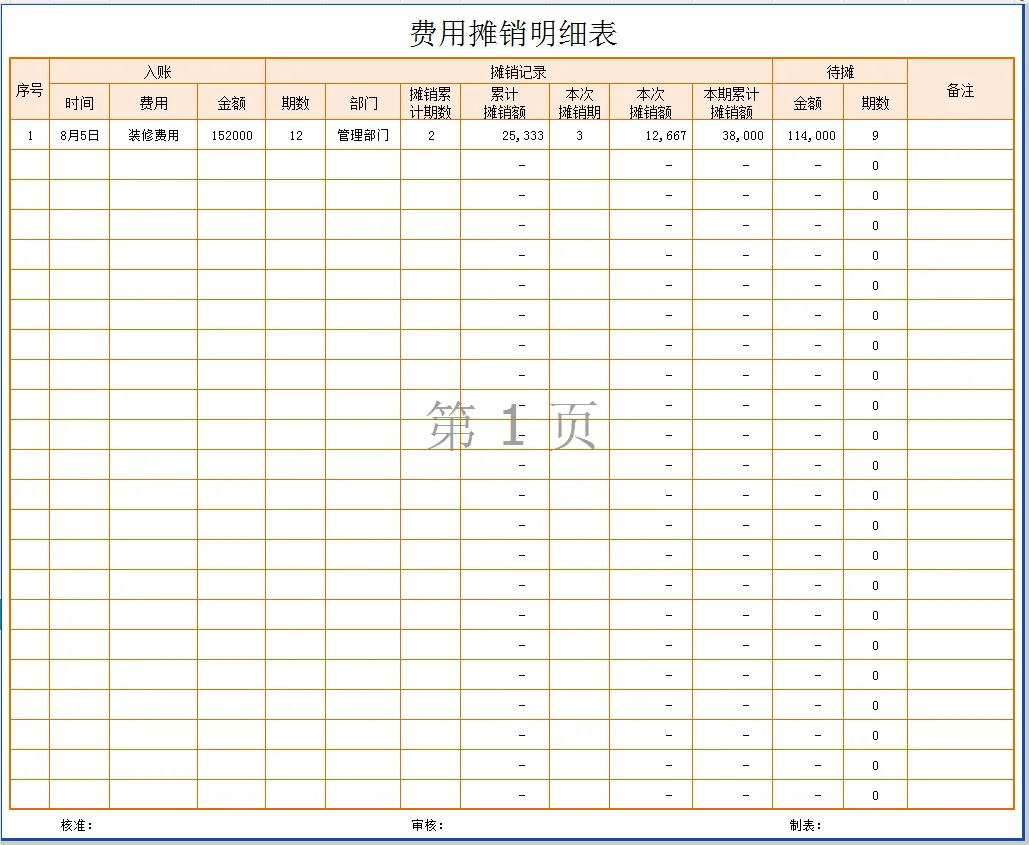Select the title 费用摊销明细表
1029x845 pixels.
513,33
